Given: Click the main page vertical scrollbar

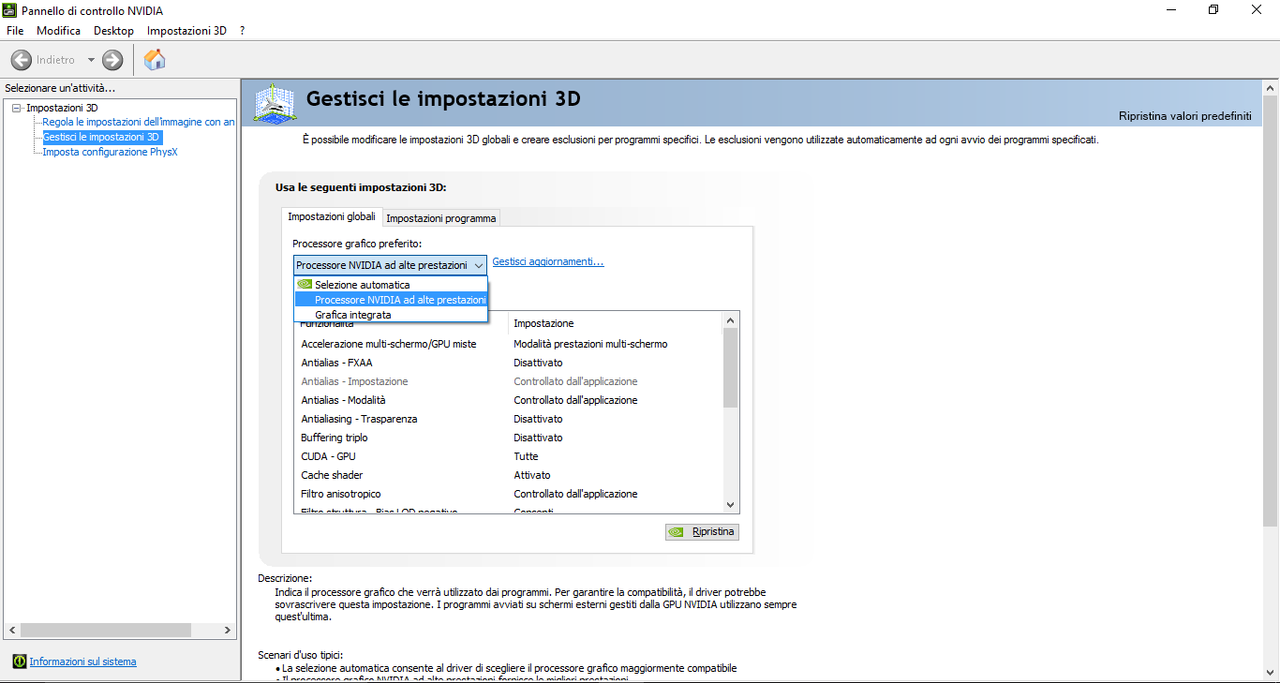Looking at the screenshot, I should pyautogui.click(x=1270, y=310).
